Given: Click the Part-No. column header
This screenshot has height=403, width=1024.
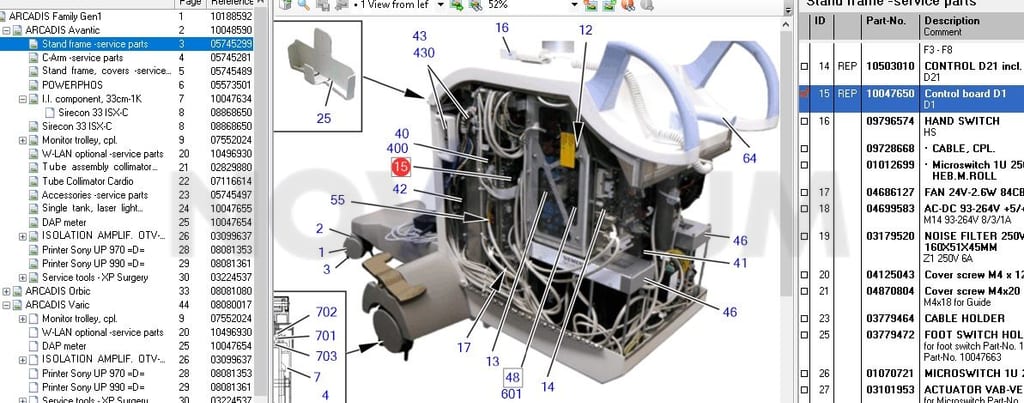Looking at the screenshot, I should point(886,20).
